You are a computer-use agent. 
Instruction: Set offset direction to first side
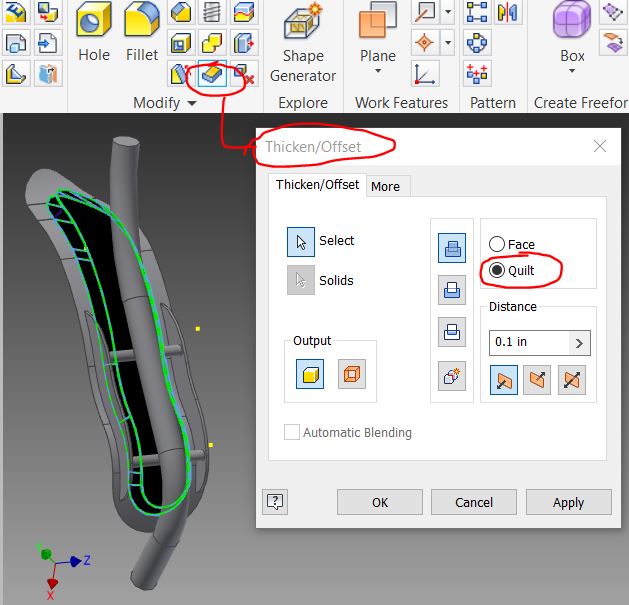tap(504, 380)
